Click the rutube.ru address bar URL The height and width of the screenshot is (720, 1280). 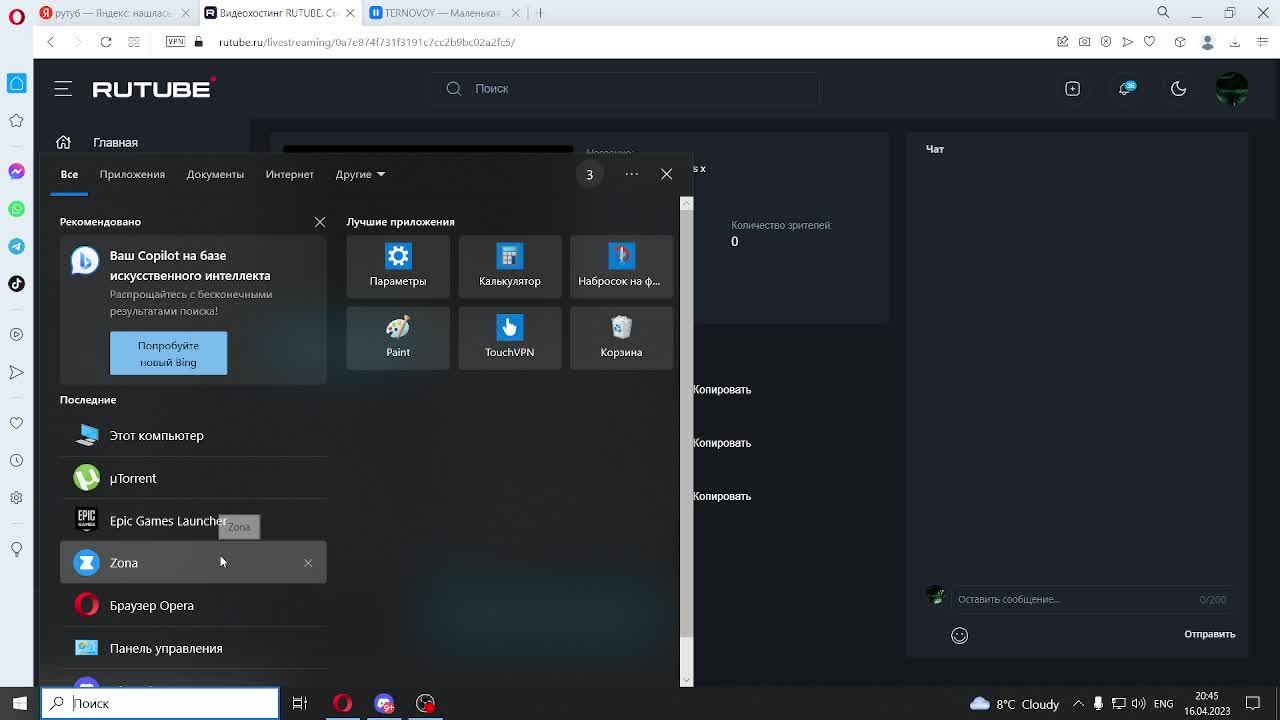[x=367, y=42]
